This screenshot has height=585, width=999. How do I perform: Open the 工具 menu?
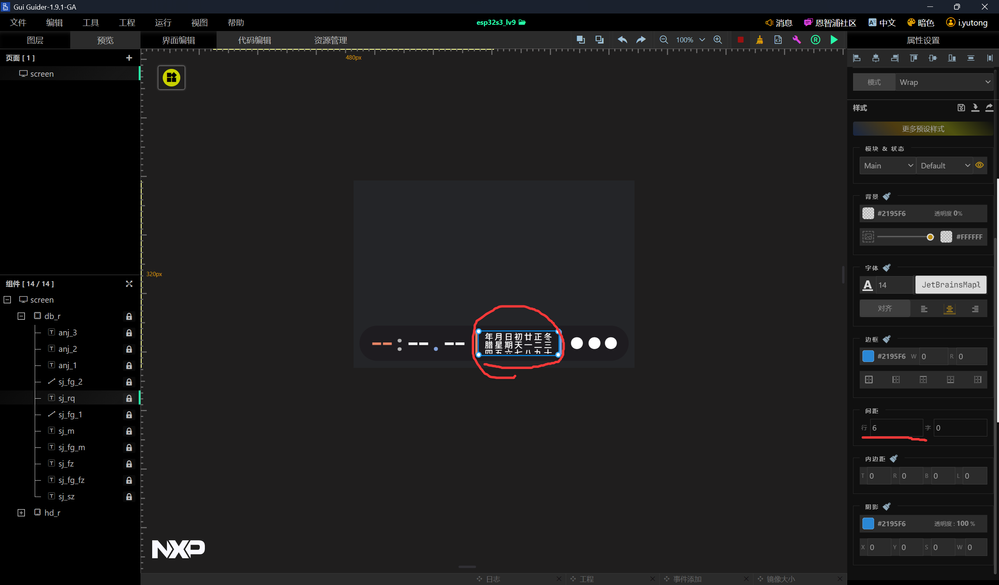[90, 22]
